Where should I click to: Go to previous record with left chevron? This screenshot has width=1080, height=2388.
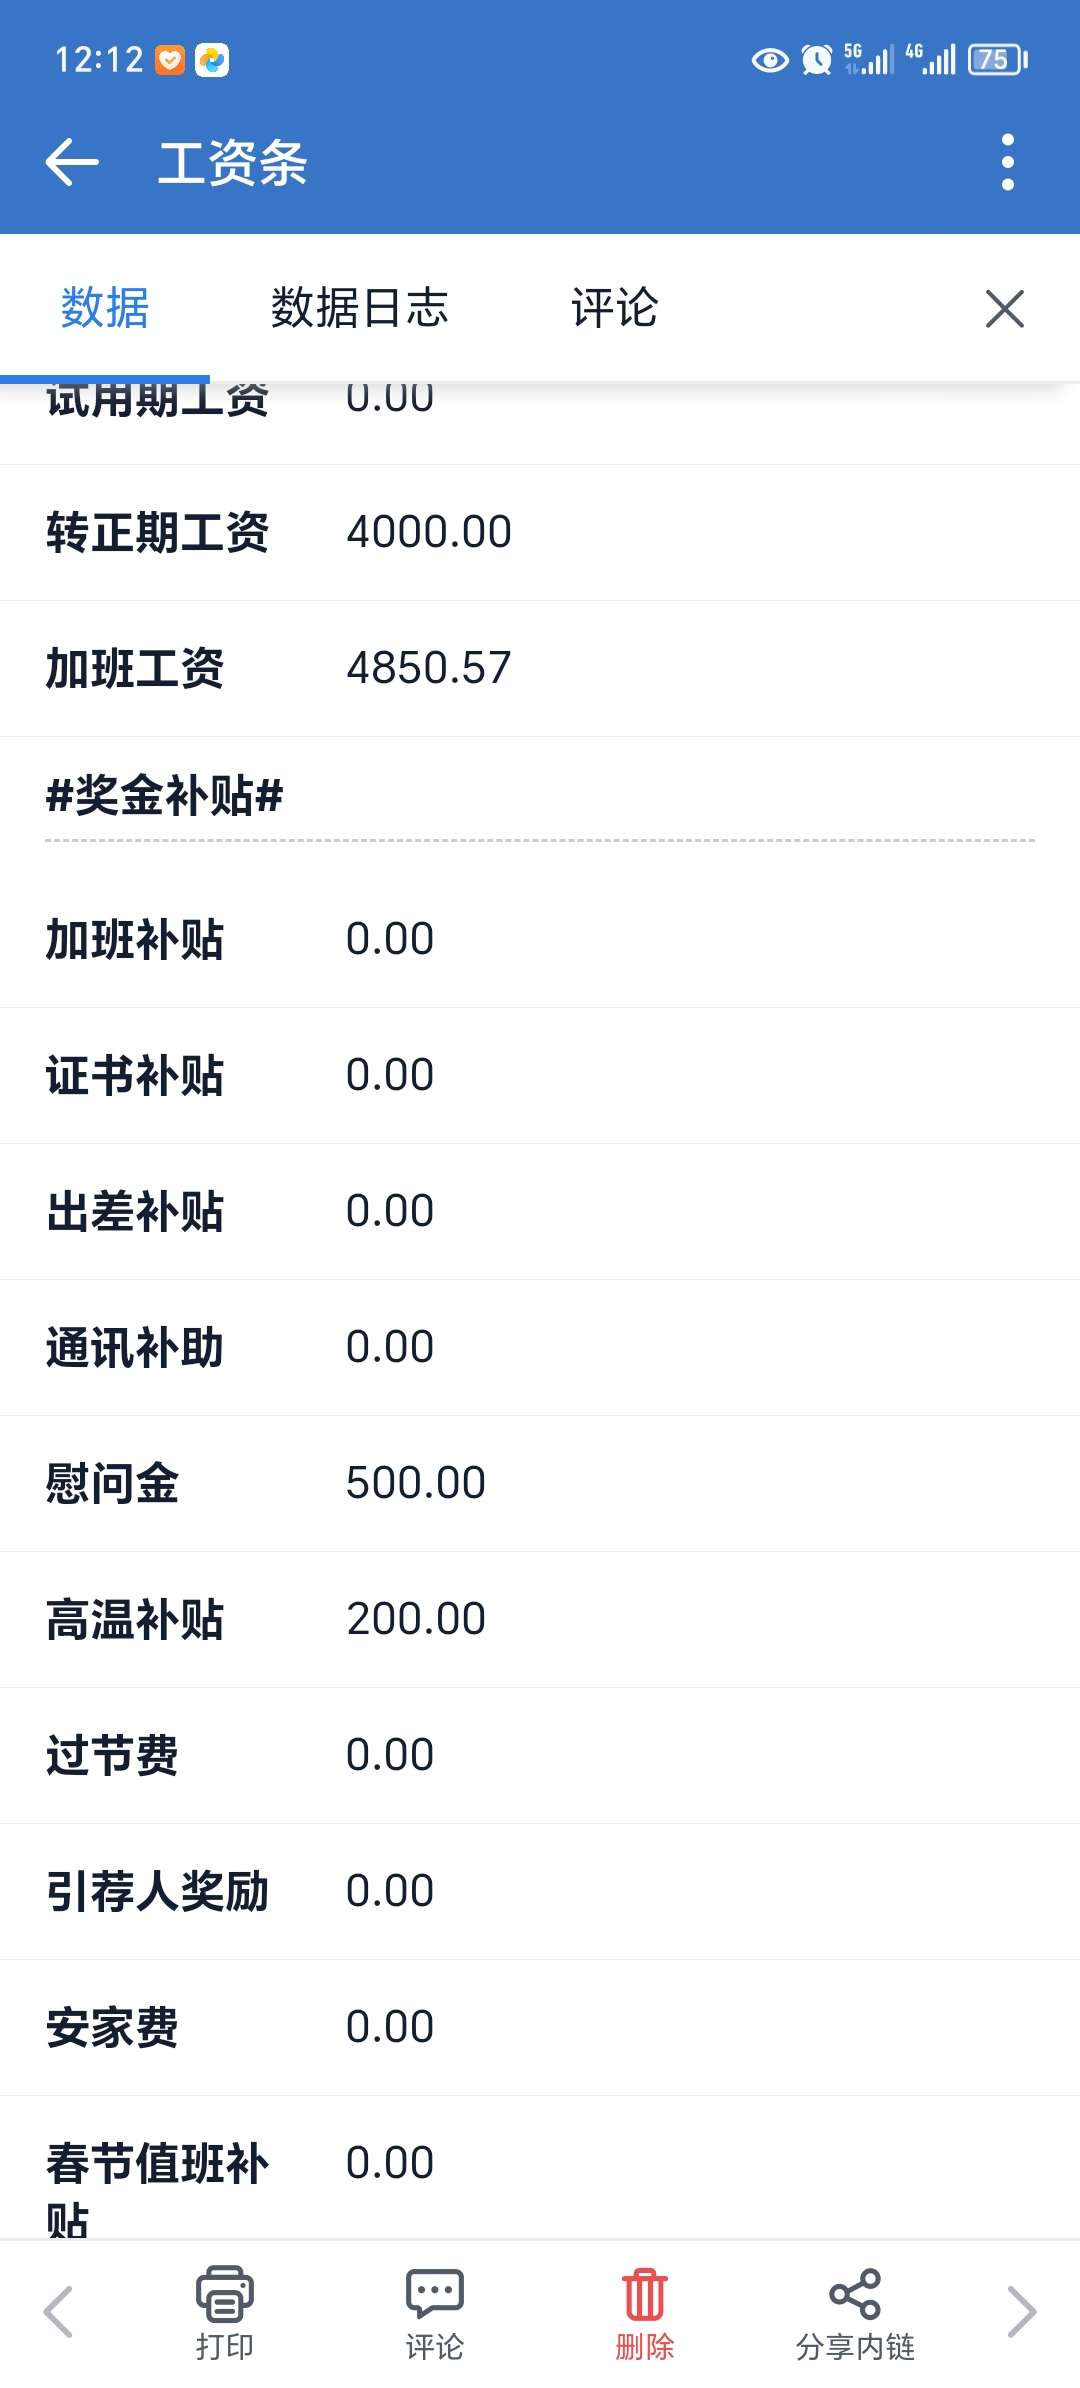click(58, 2312)
